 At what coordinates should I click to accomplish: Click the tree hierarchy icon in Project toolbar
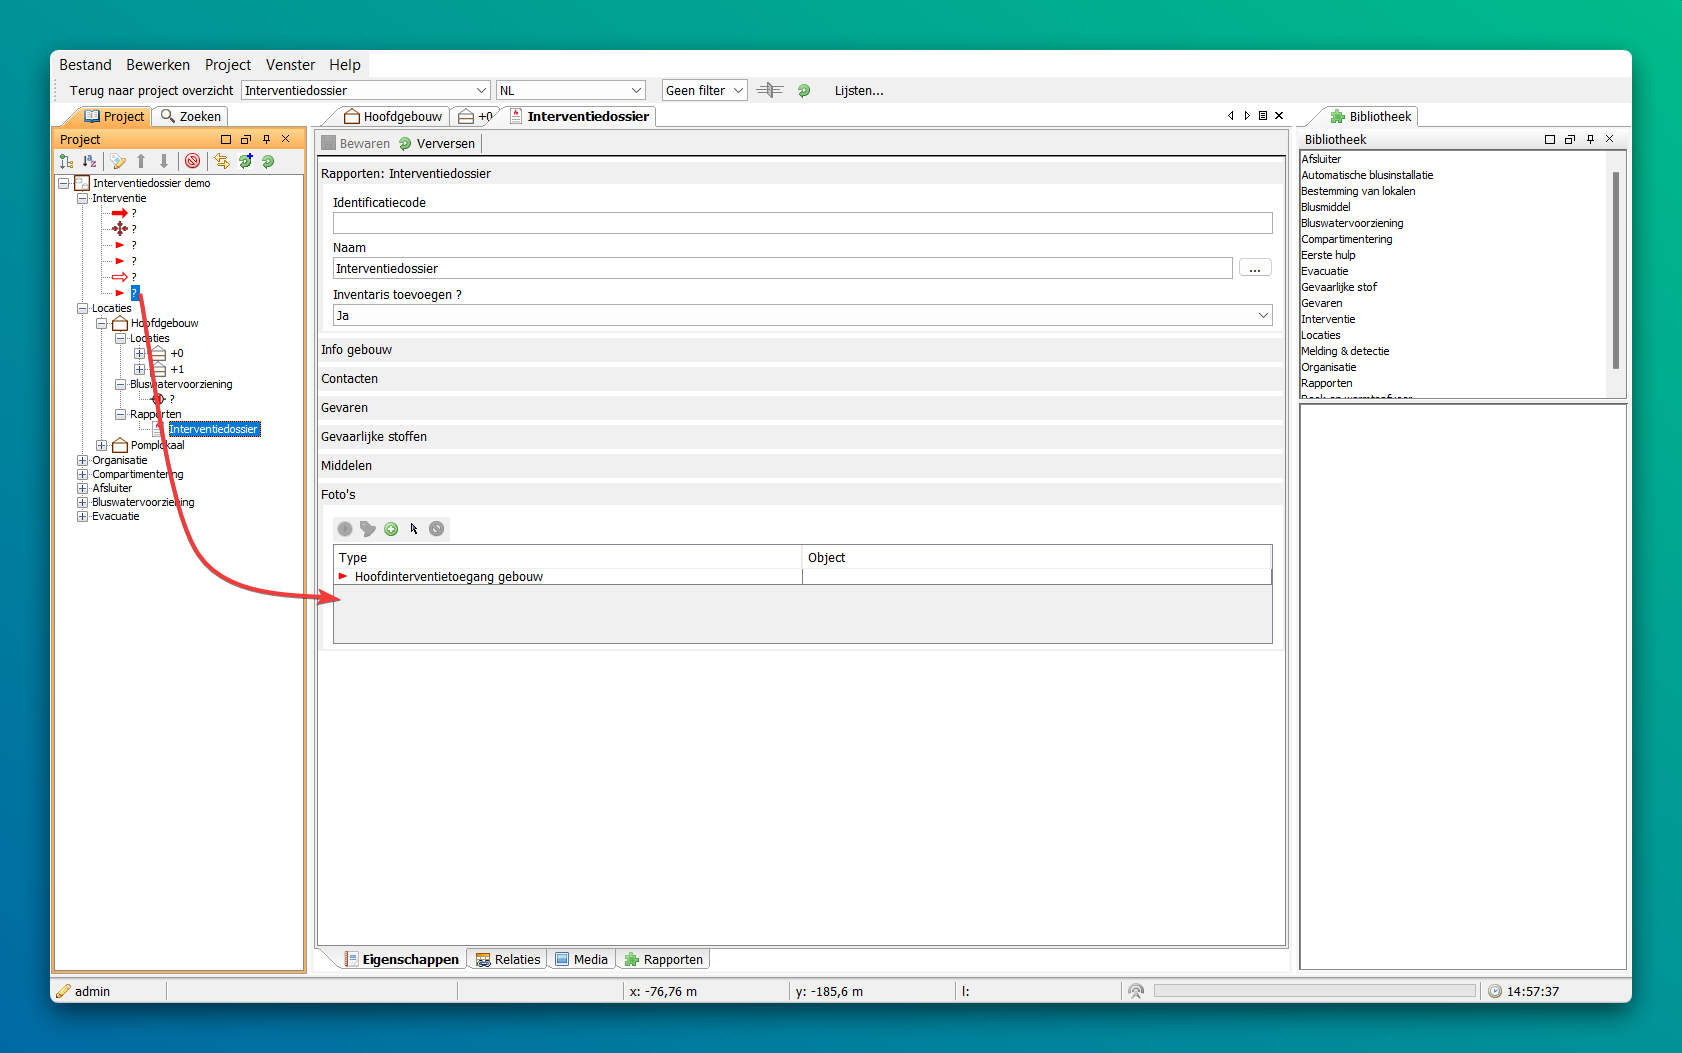pos(66,161)
